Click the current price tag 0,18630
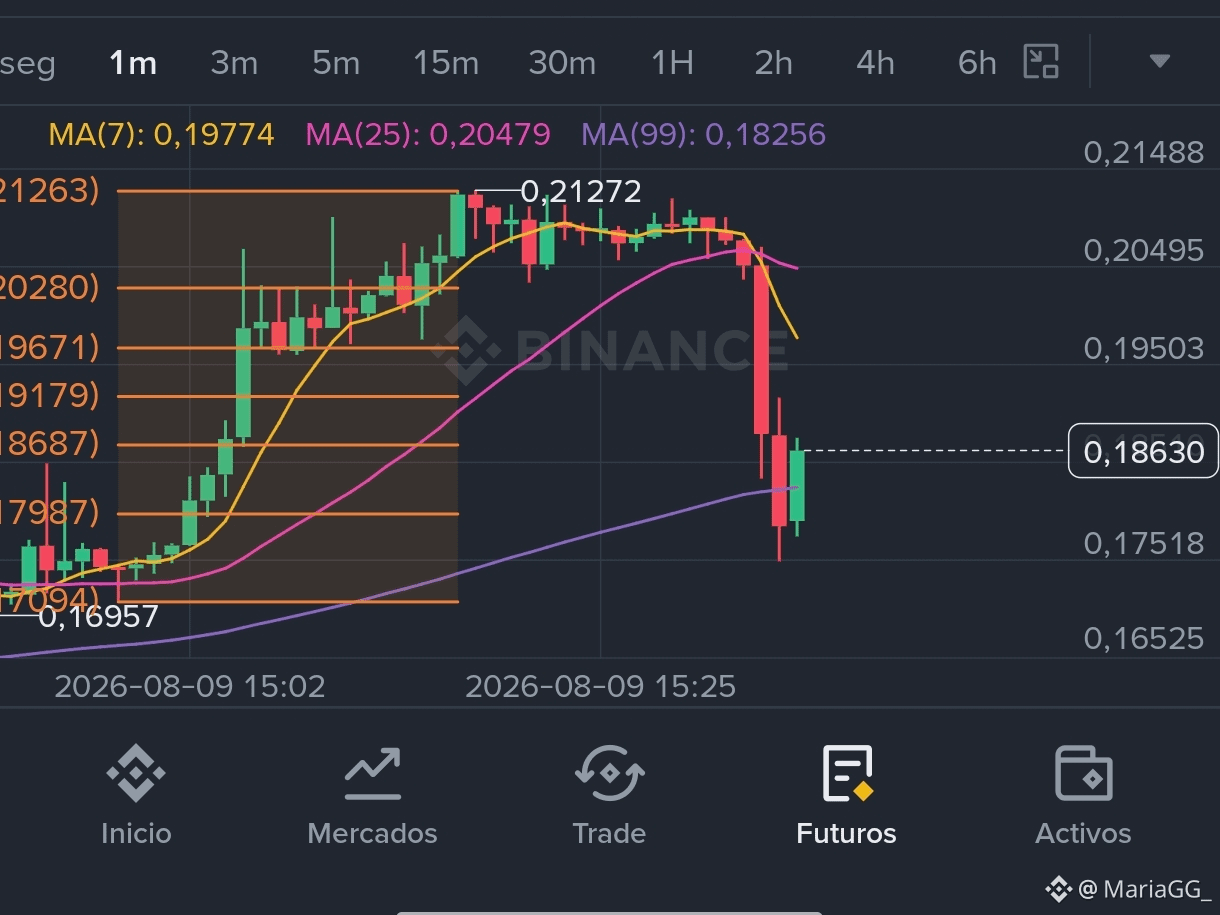Screen dimensions: 1220x915 (1144, 451)
